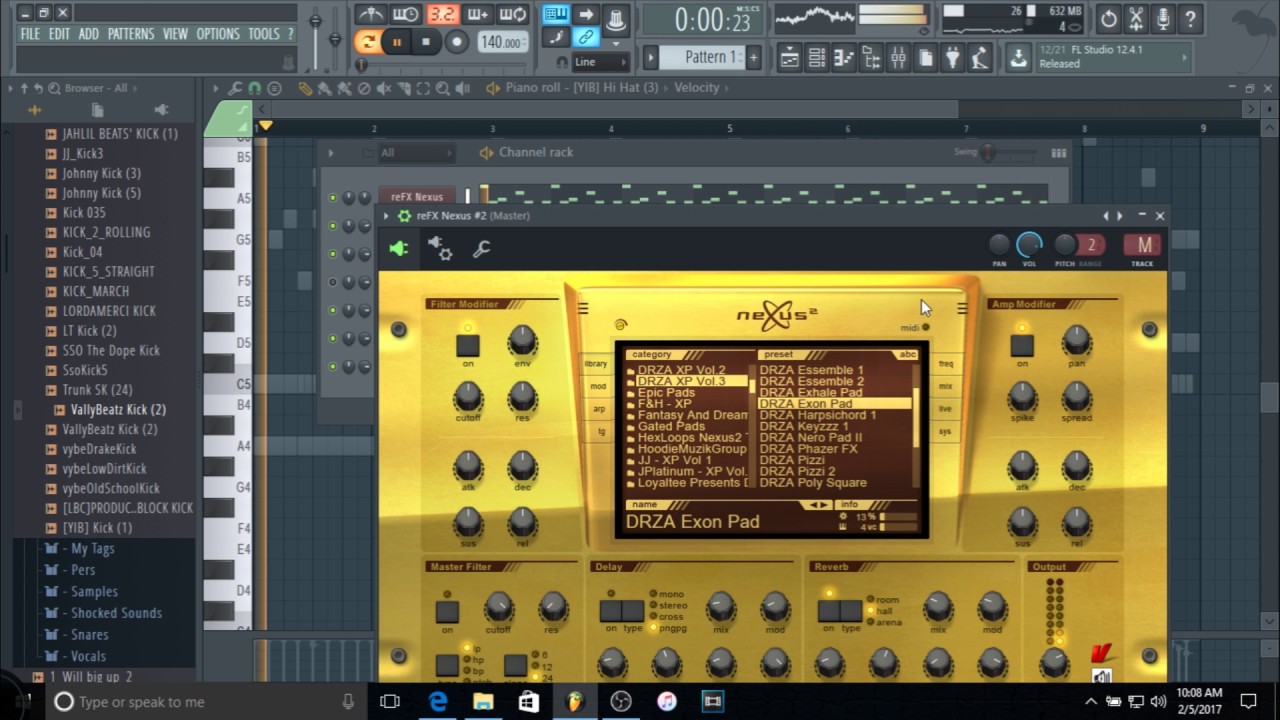Click the tempo field showing 140.000
Screen dimensions: 1280x720
pos(502,42)
